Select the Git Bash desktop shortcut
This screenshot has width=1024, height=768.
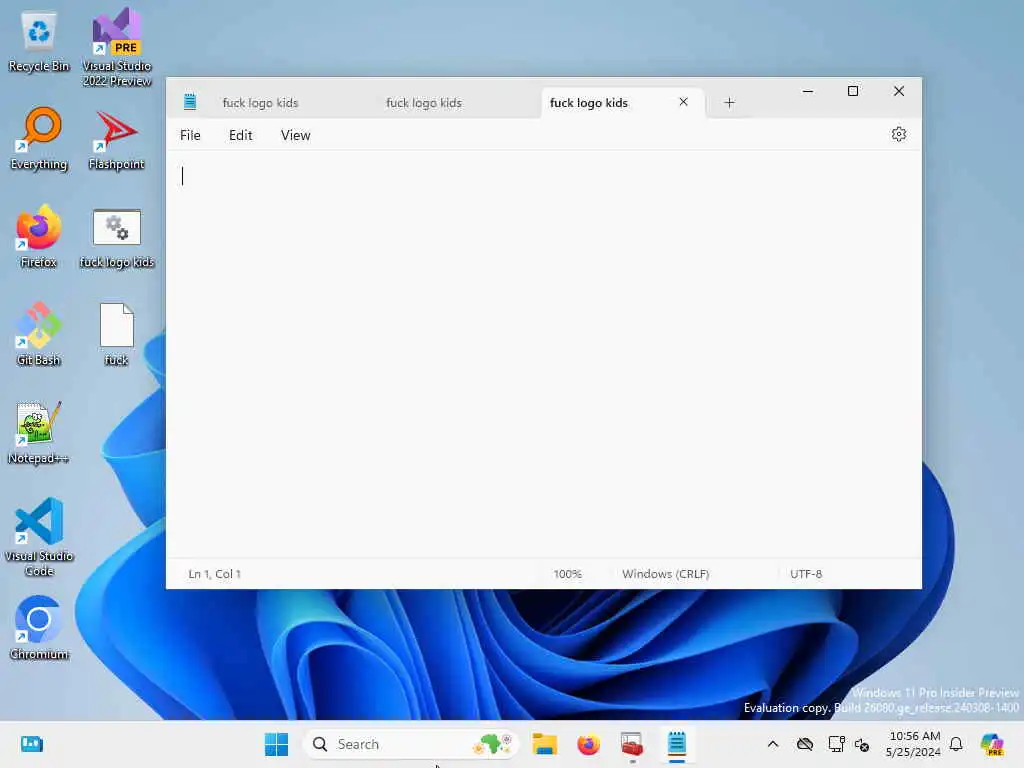[39, 334]
